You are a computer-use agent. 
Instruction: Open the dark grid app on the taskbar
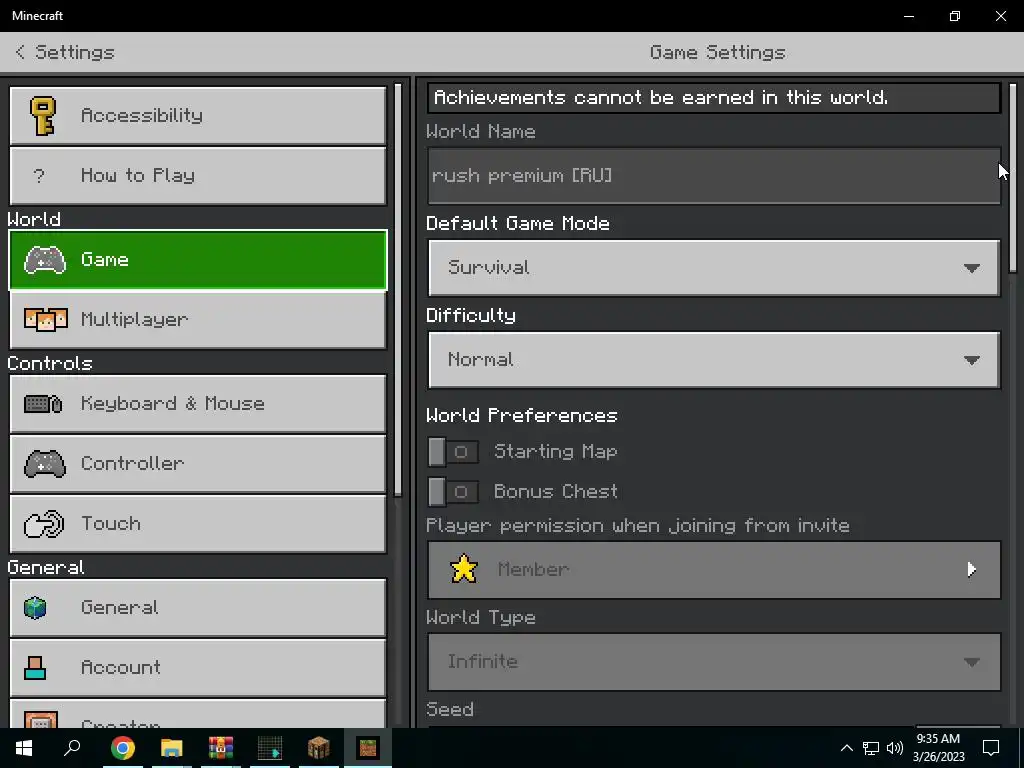click(x=270, y=748)
